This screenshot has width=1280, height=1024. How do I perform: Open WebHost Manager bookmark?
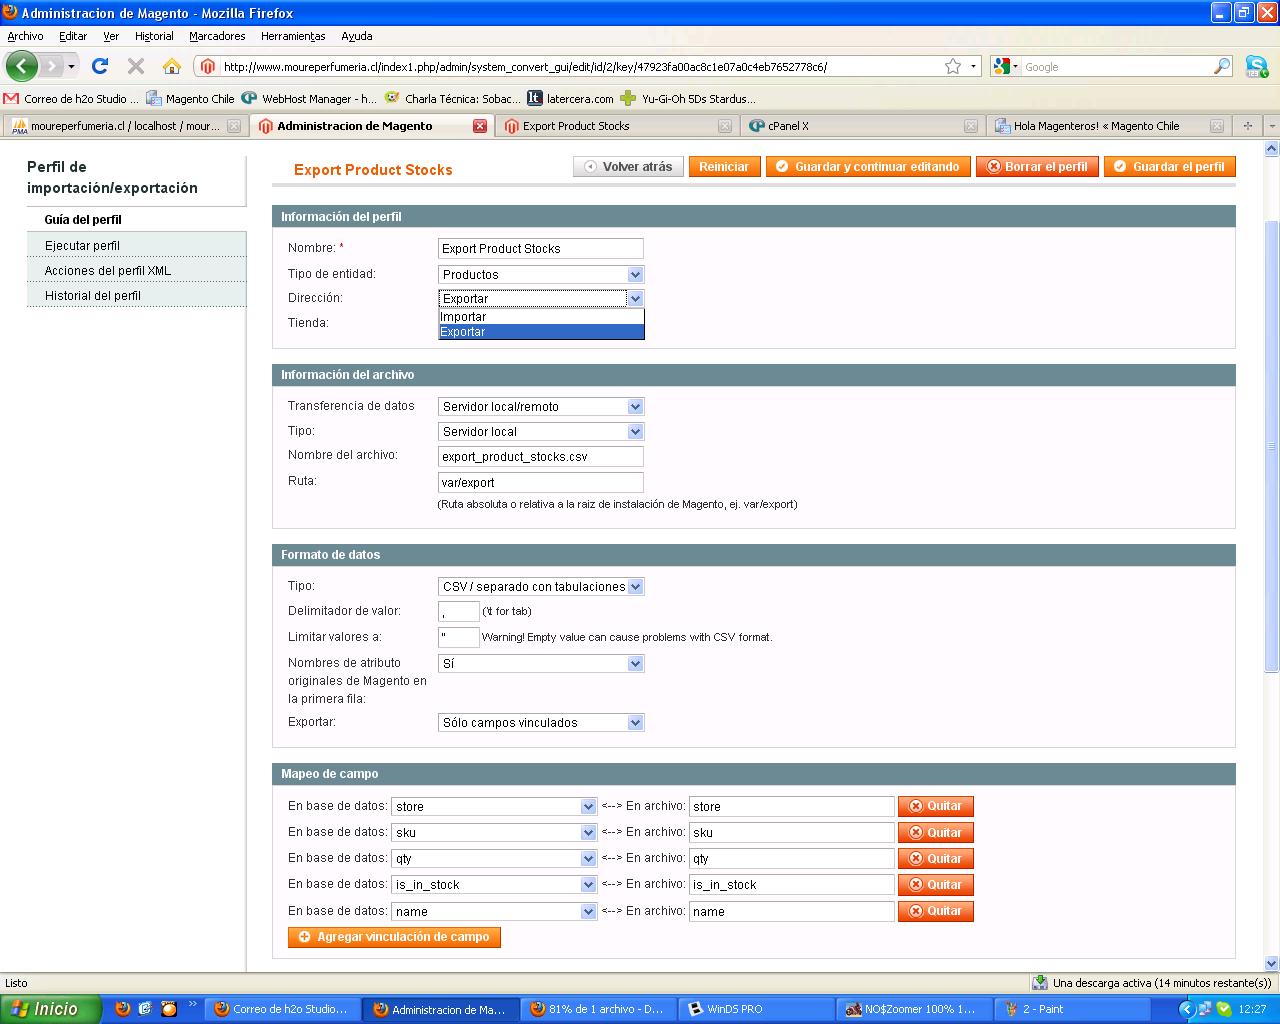(x=309, y=98)
